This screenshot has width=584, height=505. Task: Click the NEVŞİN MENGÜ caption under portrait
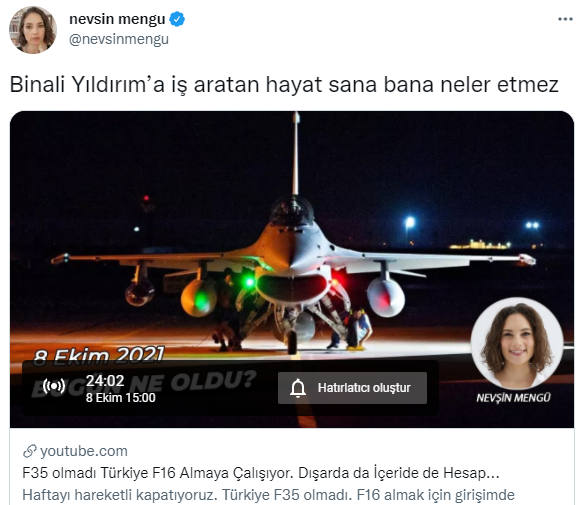pyautogui.click(x=513, y=398)
